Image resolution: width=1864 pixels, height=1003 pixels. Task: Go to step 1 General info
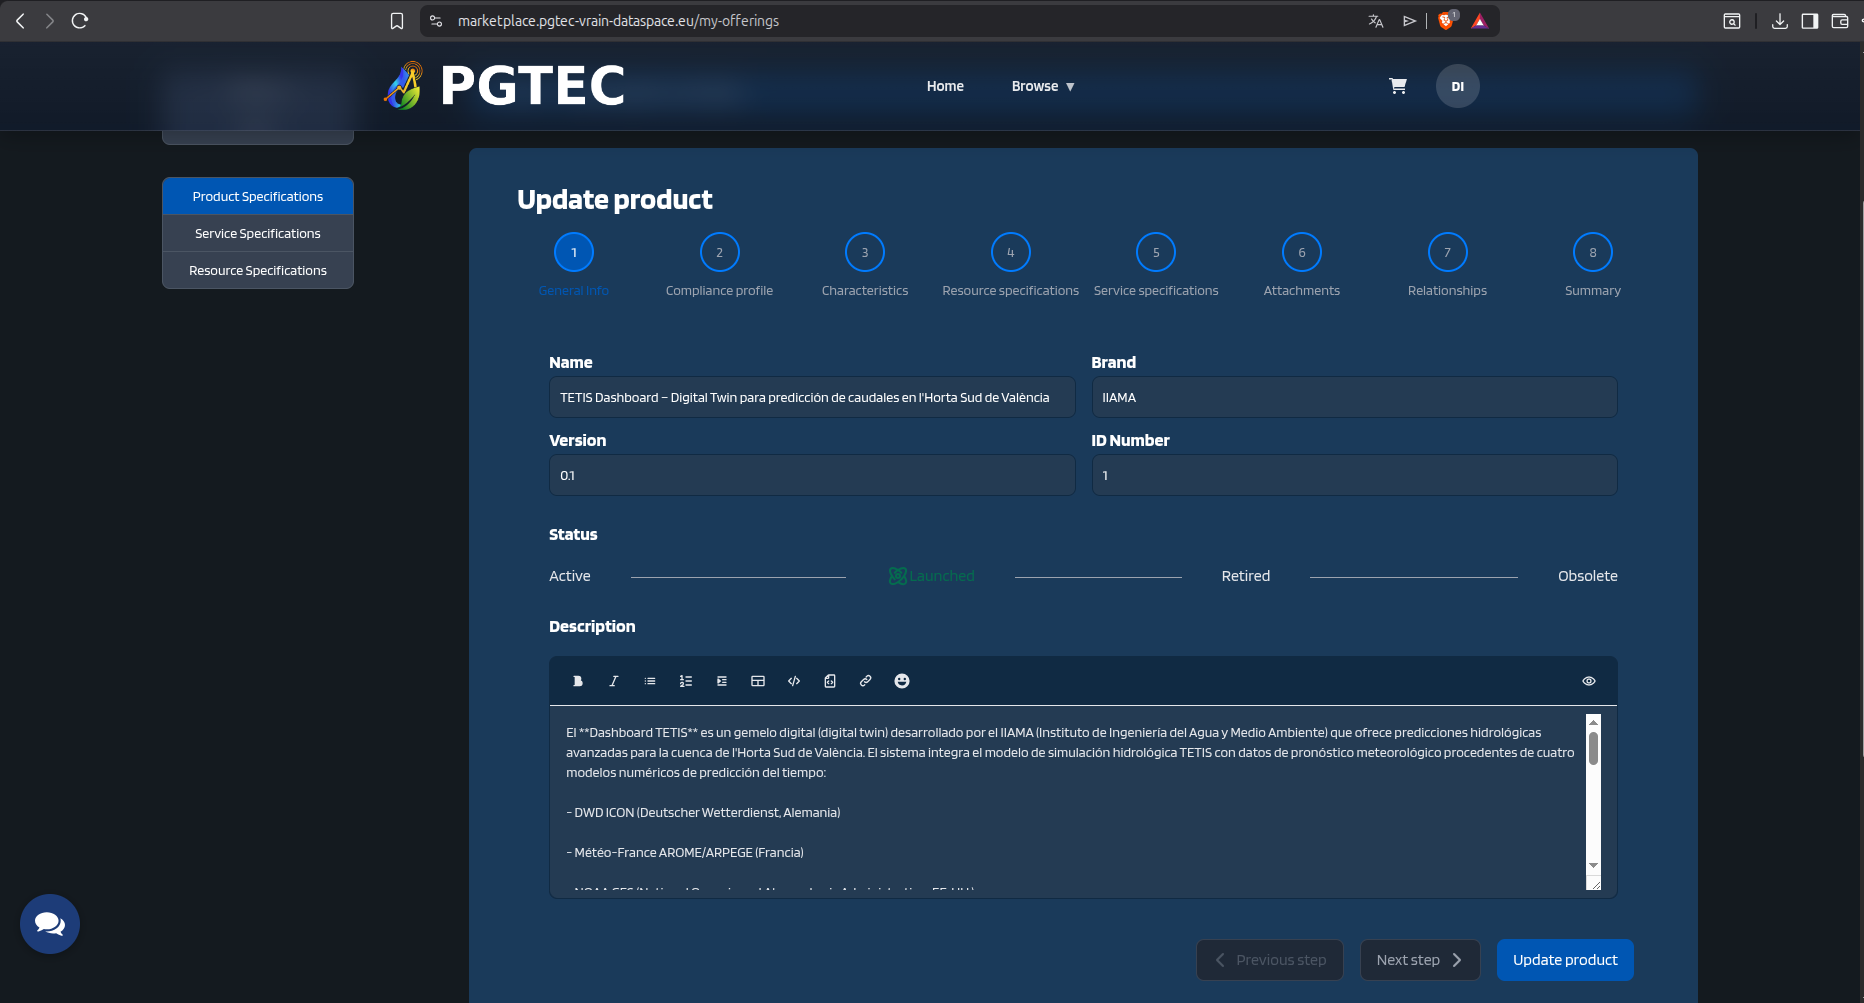(x=574, y=252)
